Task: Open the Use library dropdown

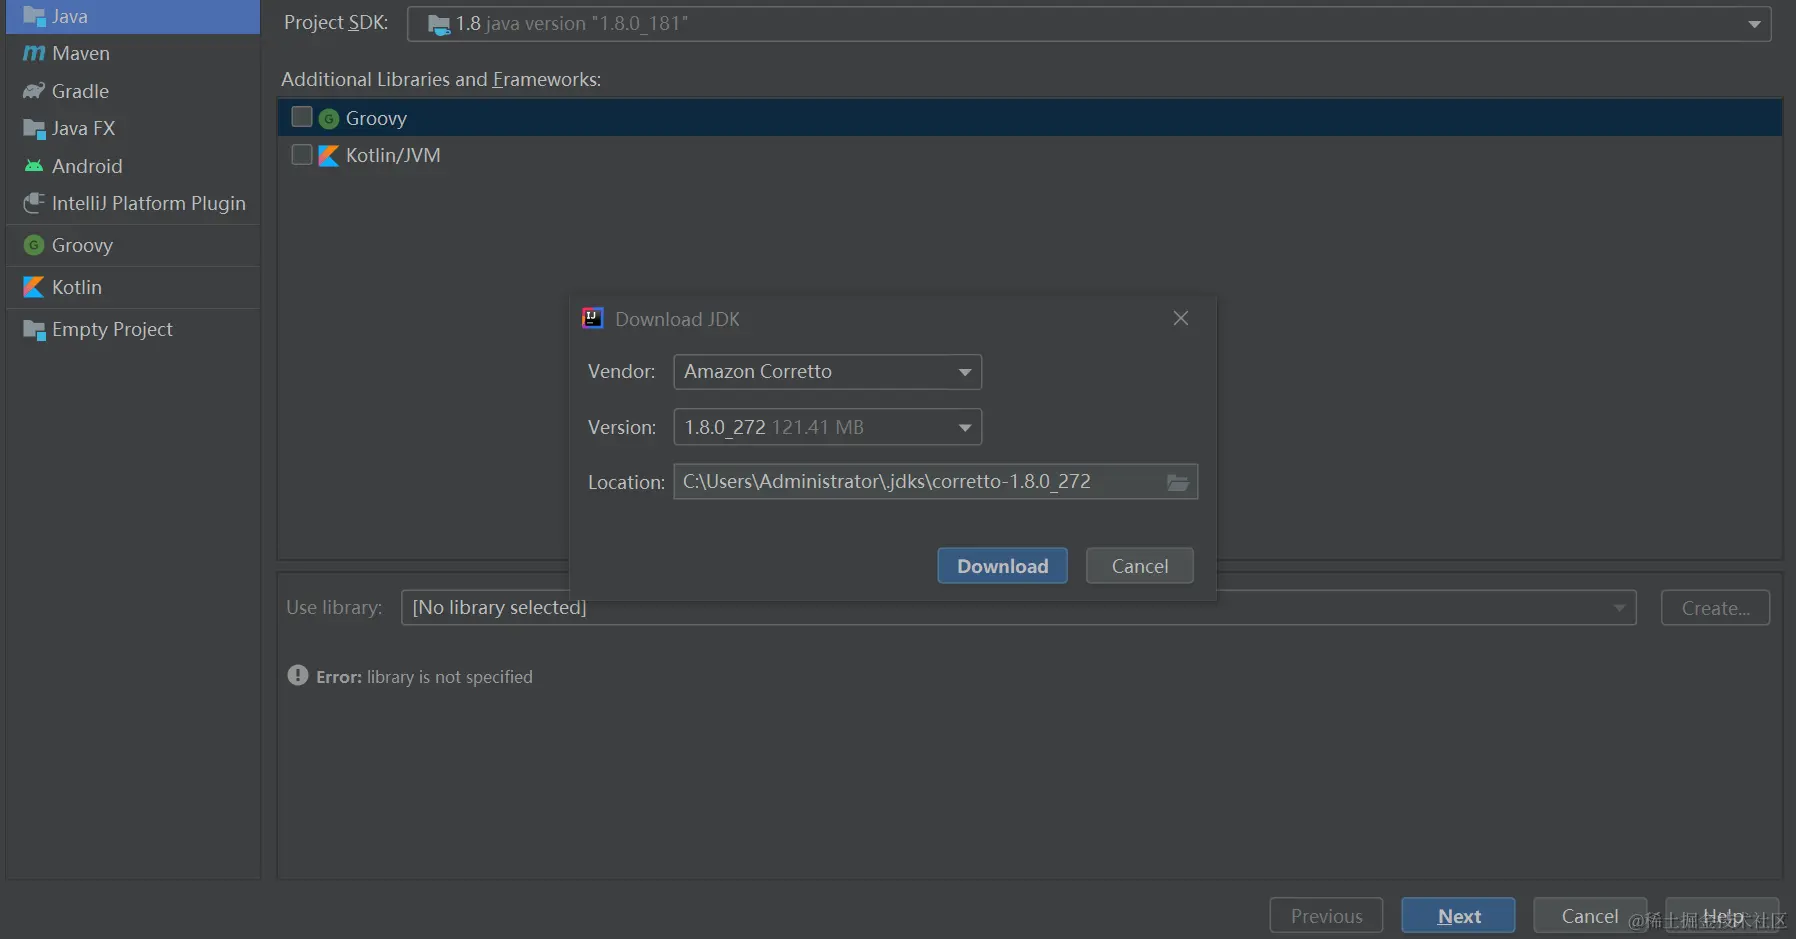Action: click(1018, 608)
